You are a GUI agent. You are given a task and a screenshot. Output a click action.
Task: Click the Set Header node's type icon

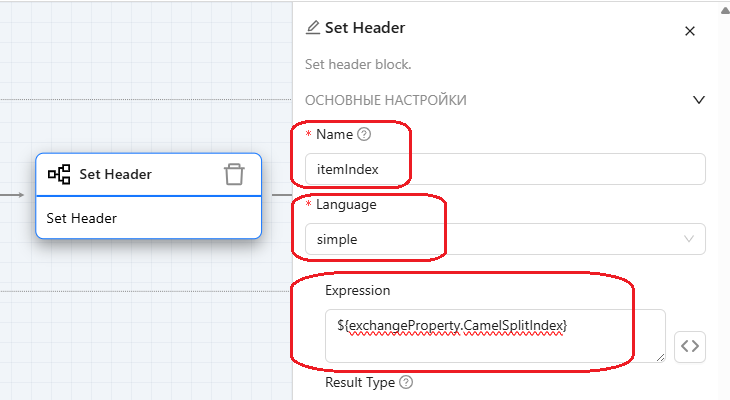coord(59,174)
